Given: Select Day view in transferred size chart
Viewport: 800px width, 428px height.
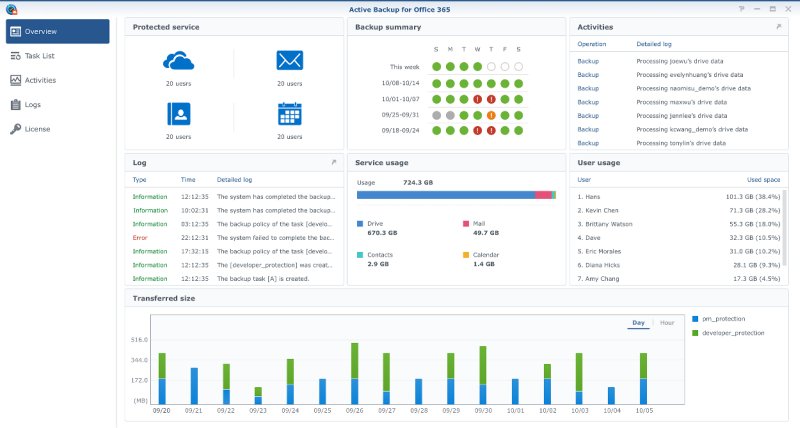Looking at the screenshot, I should (638, 323).
